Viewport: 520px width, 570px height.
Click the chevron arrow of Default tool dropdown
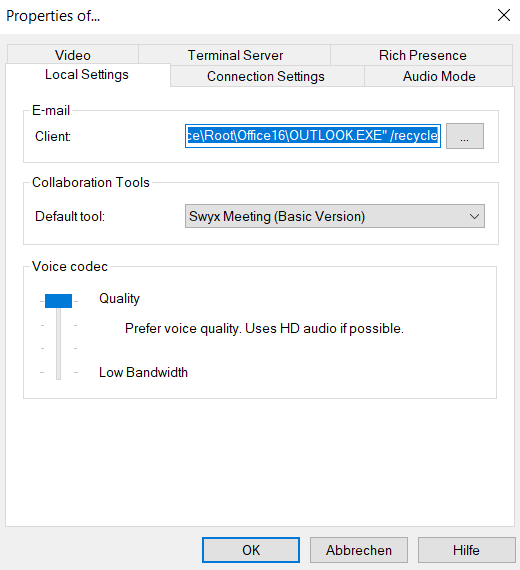tap(474, 217)
